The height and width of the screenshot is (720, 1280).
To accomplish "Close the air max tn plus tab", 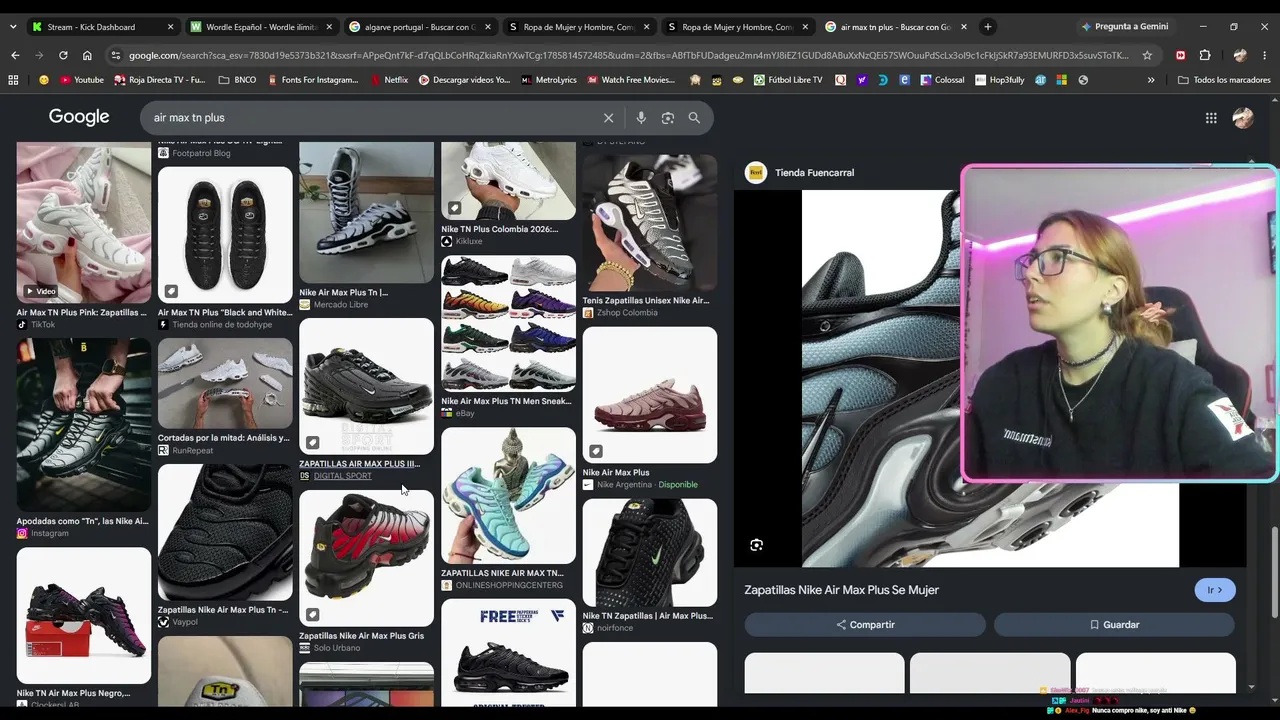I will 964,27.
